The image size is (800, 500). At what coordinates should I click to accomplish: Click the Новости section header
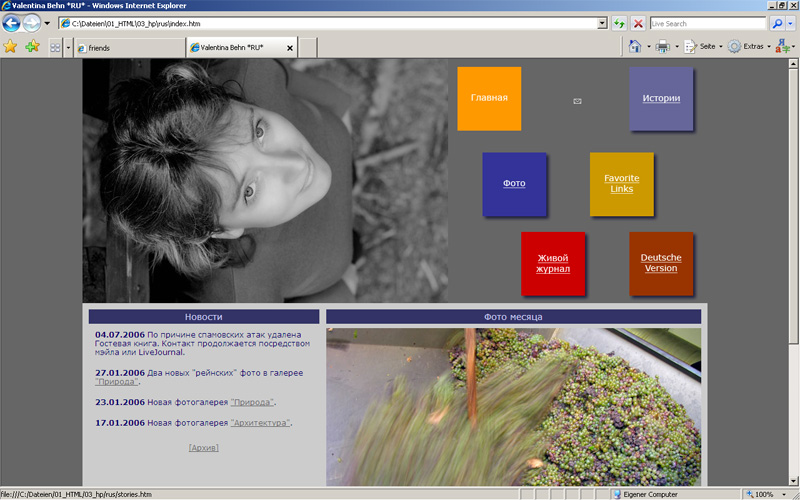pos(204,317)
